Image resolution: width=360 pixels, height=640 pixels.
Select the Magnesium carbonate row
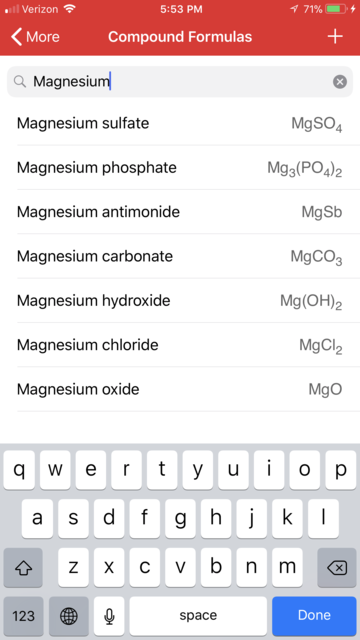pyautogui.click(x=180, y=256)
